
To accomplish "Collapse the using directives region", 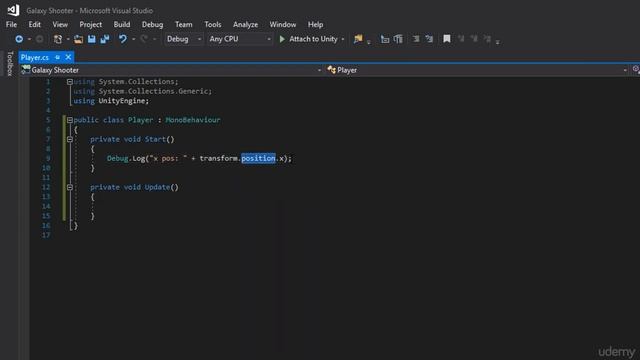I will point(70,82).
